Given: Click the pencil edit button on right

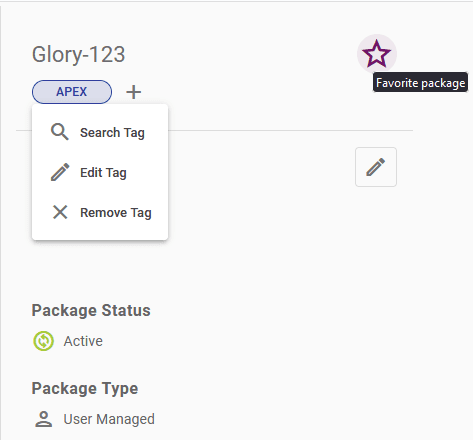Looking at the screenshot, I should click(x=376, y=167).
